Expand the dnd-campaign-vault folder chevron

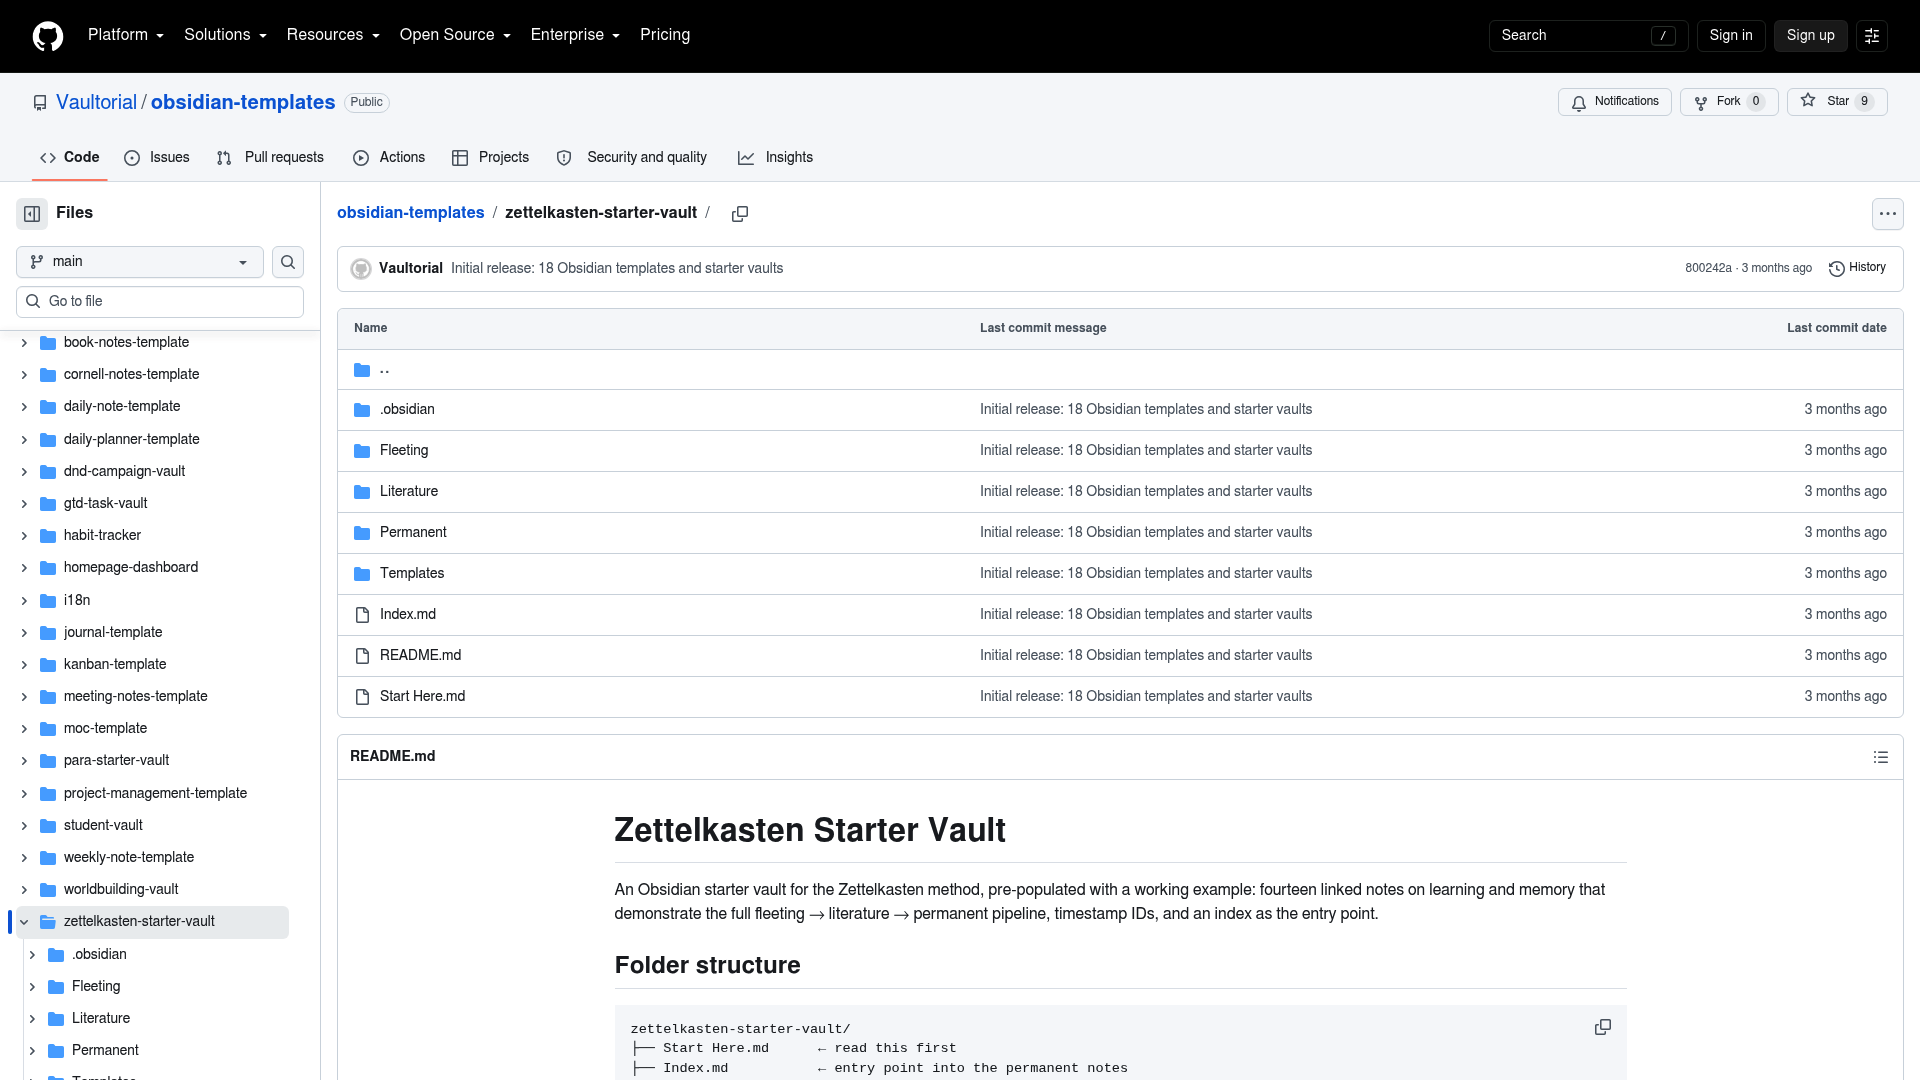point(24,472)
